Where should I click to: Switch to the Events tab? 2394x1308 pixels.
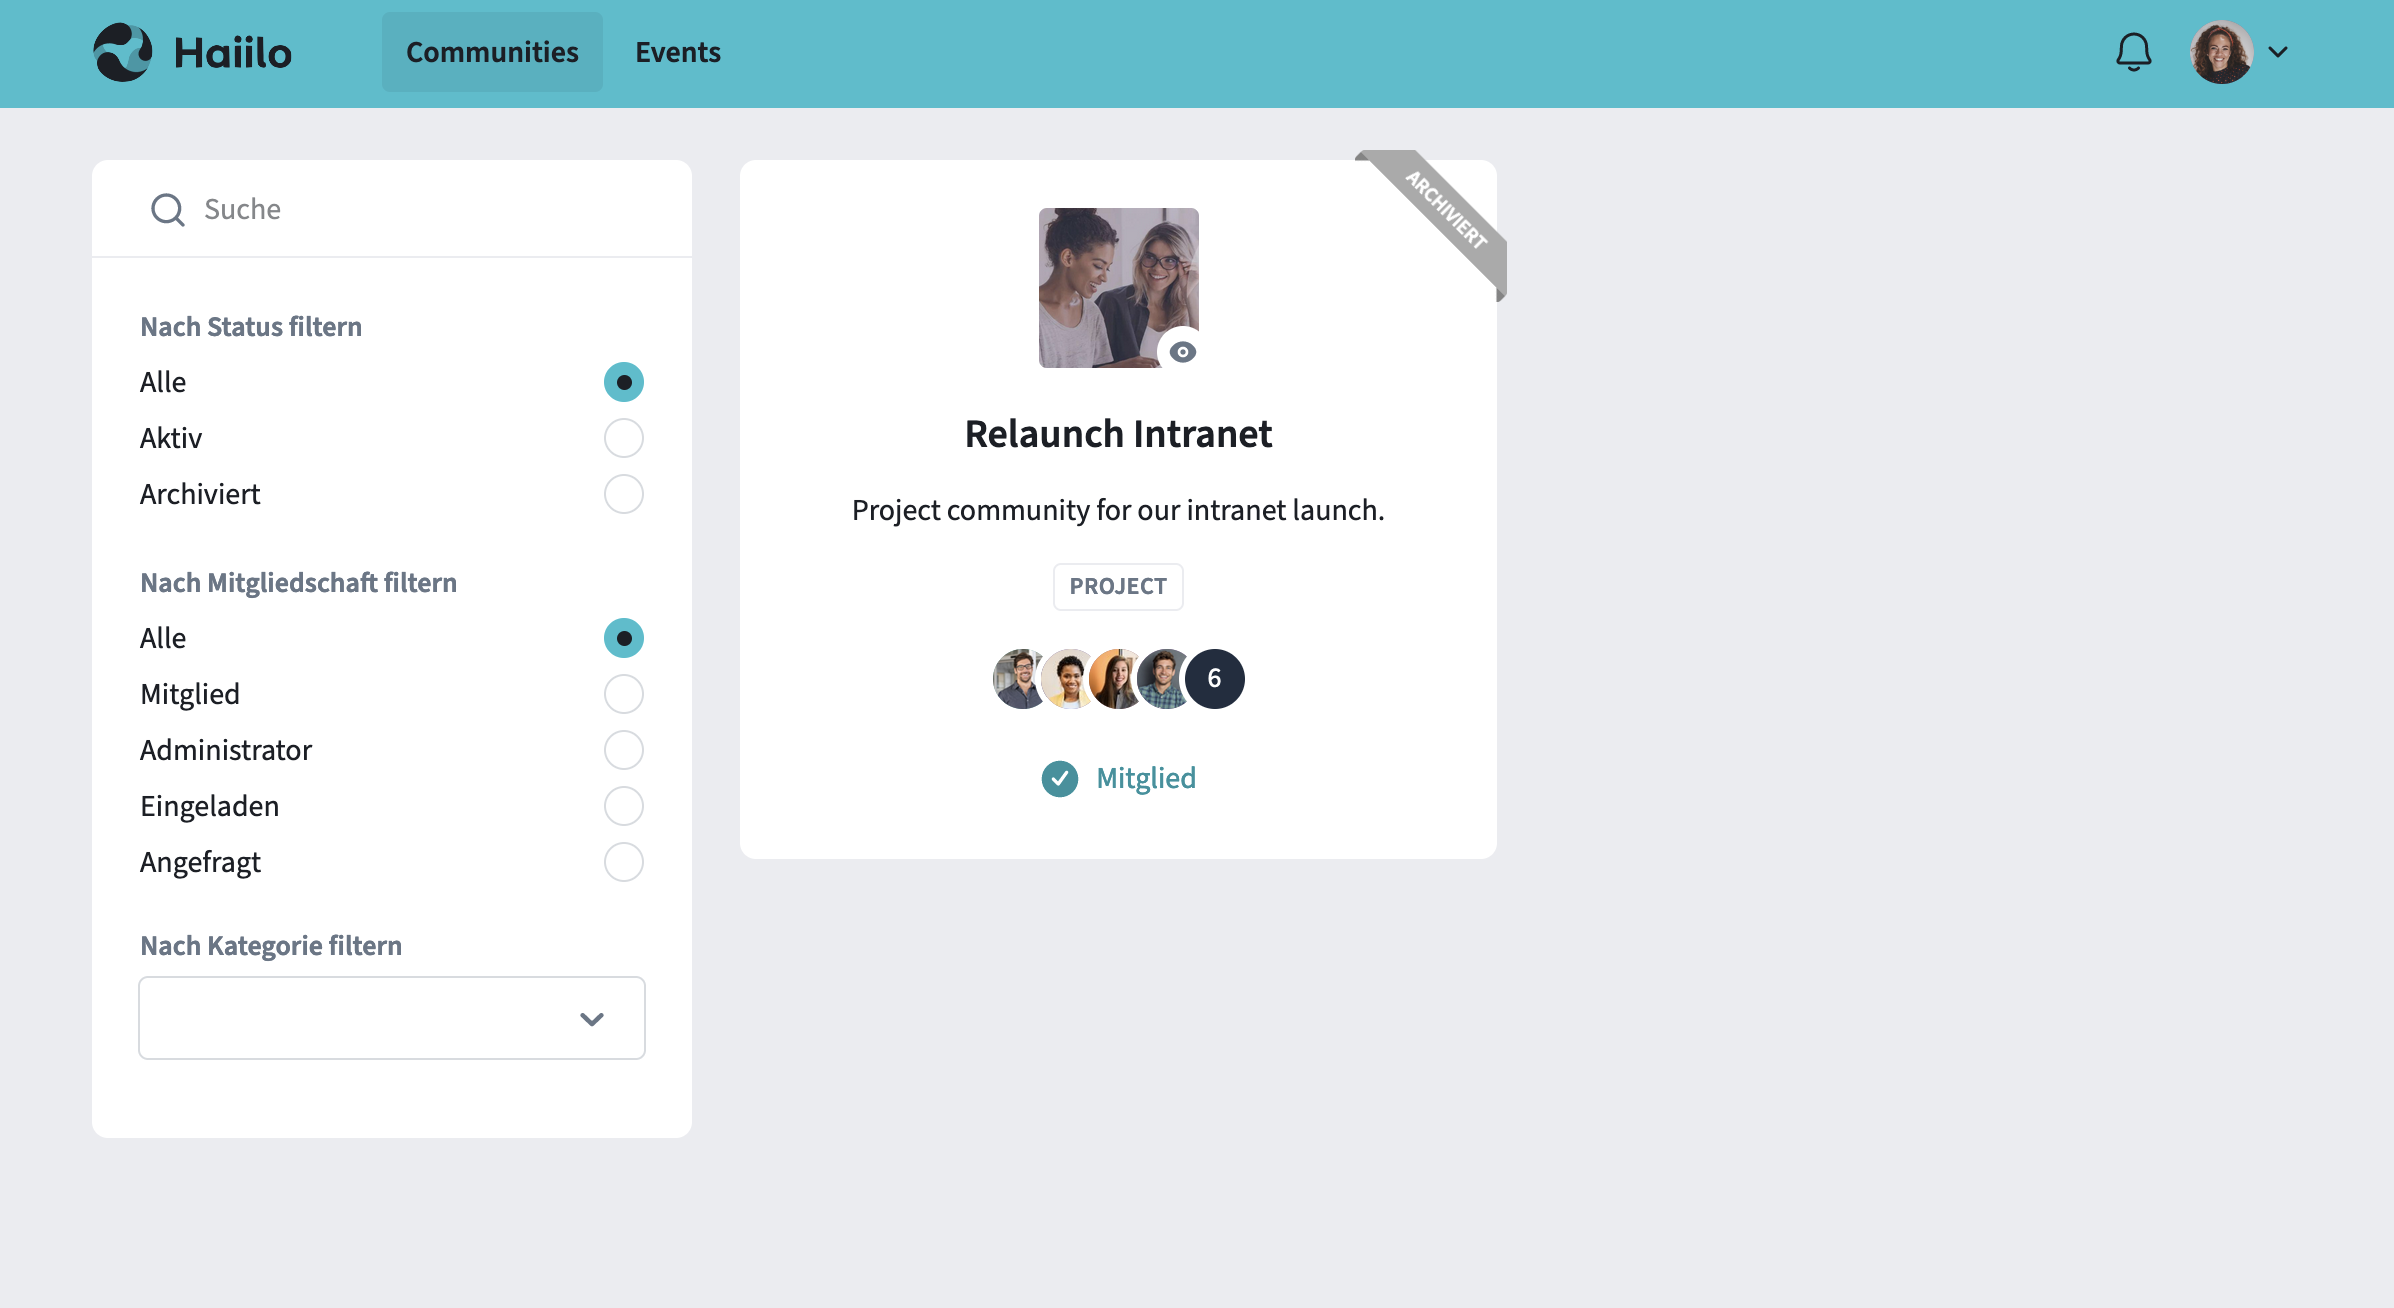678,52
